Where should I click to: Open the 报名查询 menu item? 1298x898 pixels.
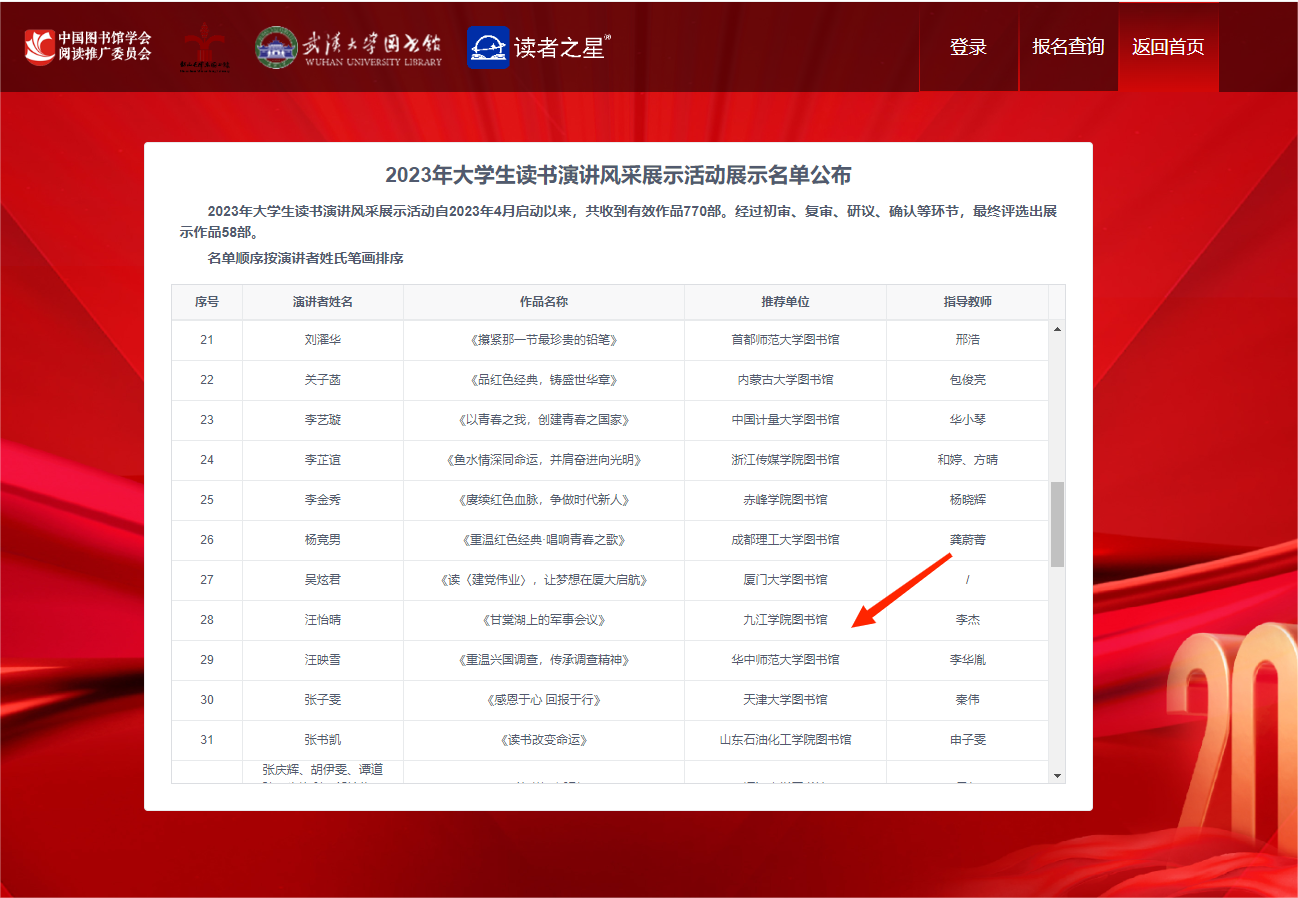[x=1068, y=47]
